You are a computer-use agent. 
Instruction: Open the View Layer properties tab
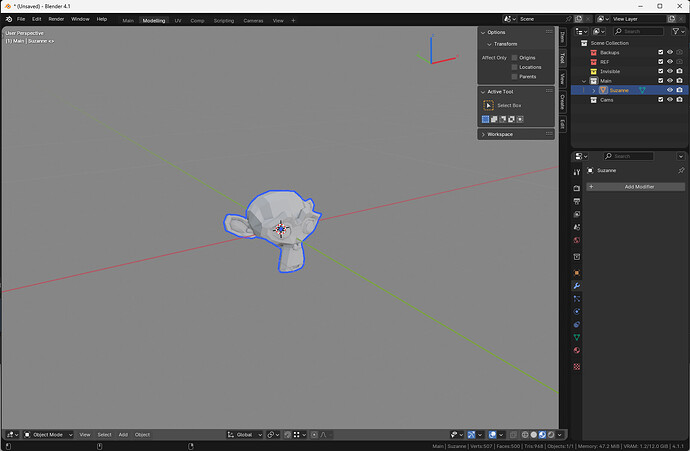point(576,214)
